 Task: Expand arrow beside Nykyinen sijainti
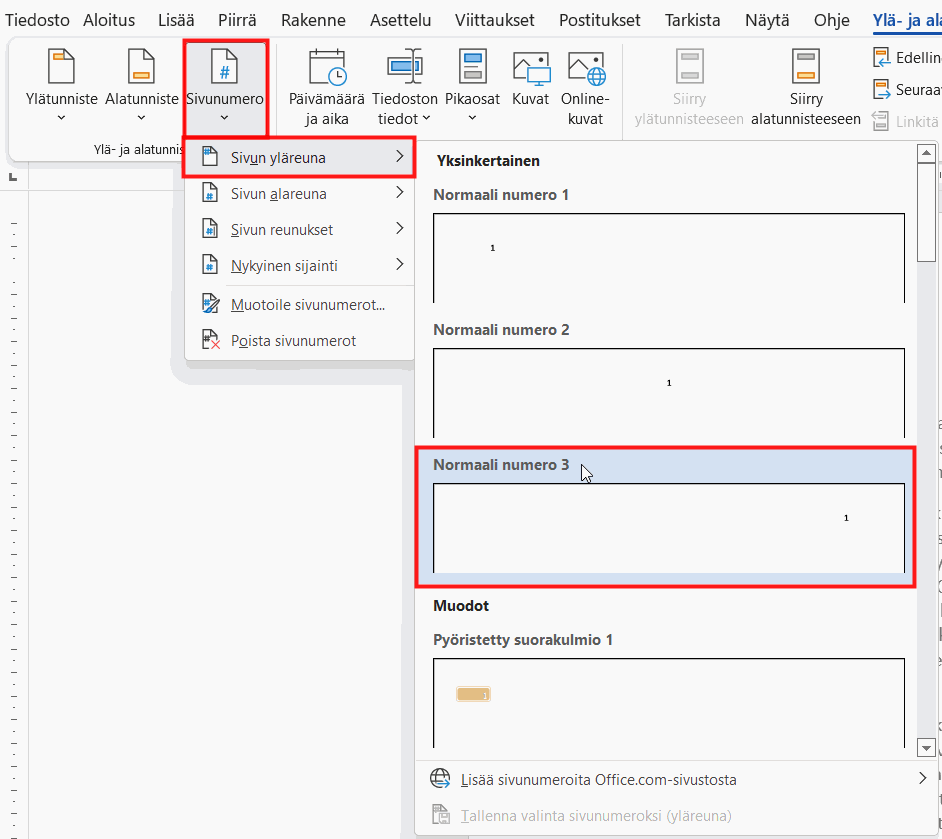coord(400,265)
